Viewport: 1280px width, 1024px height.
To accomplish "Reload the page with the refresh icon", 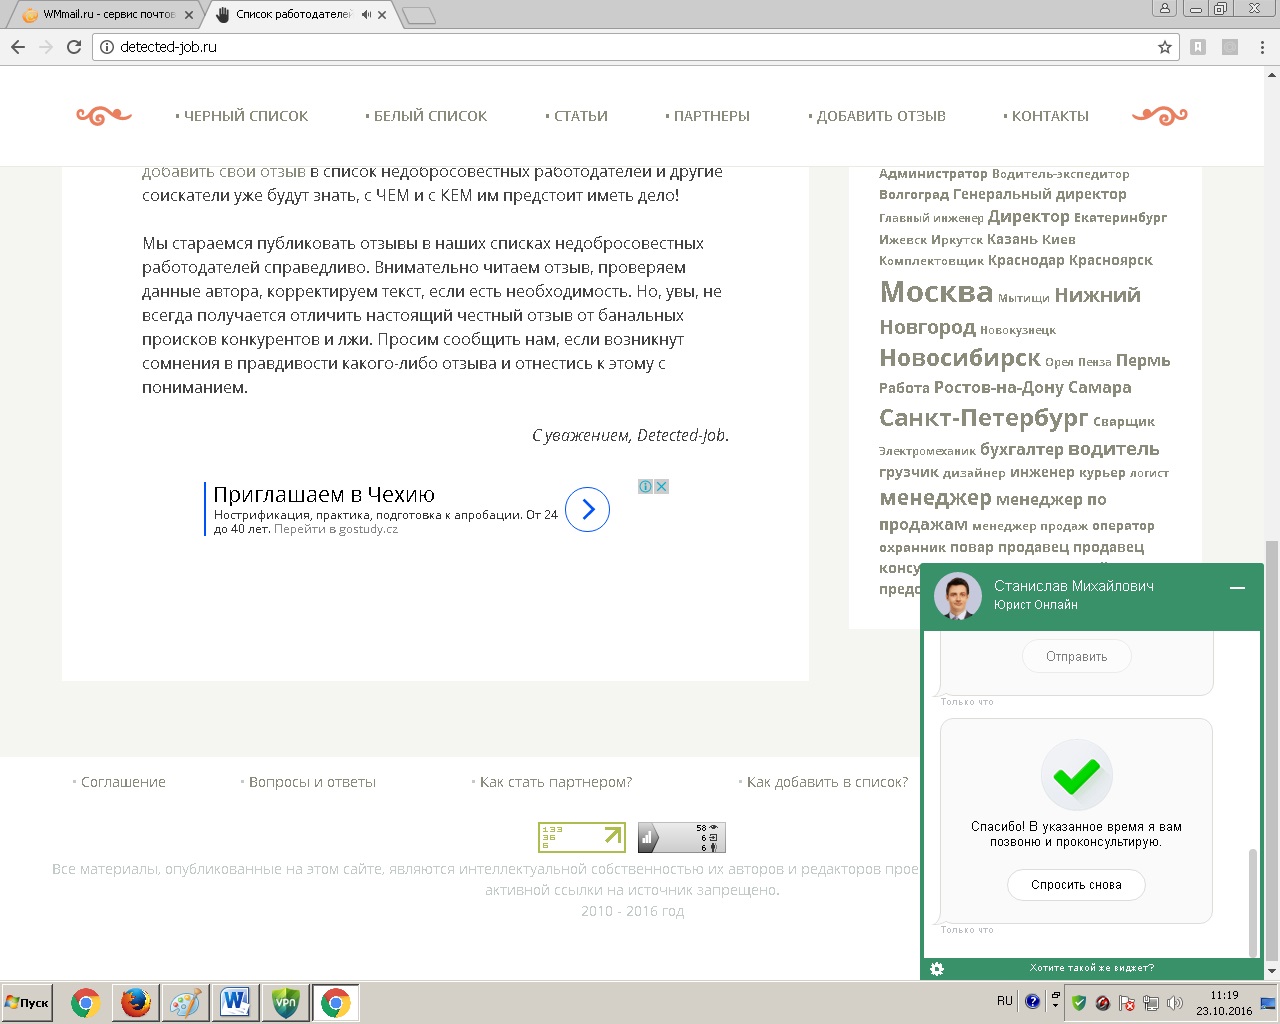I will [73, 47].
